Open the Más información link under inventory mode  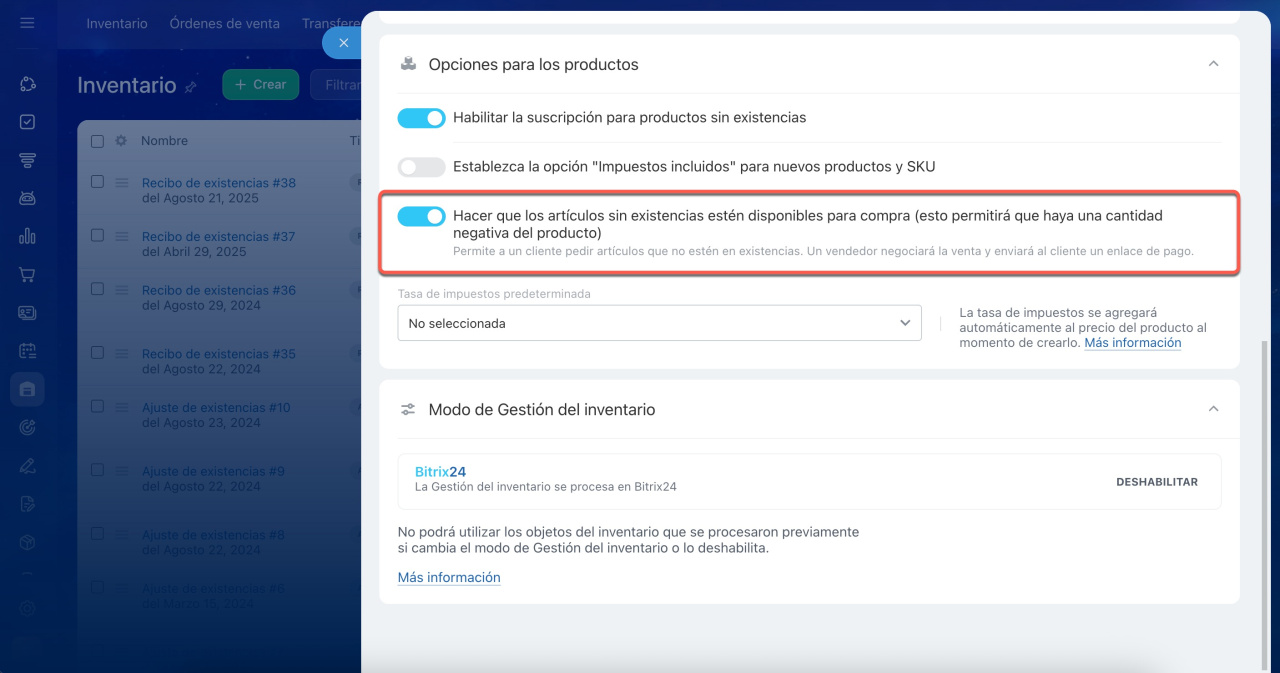click(x=449, y=577)
